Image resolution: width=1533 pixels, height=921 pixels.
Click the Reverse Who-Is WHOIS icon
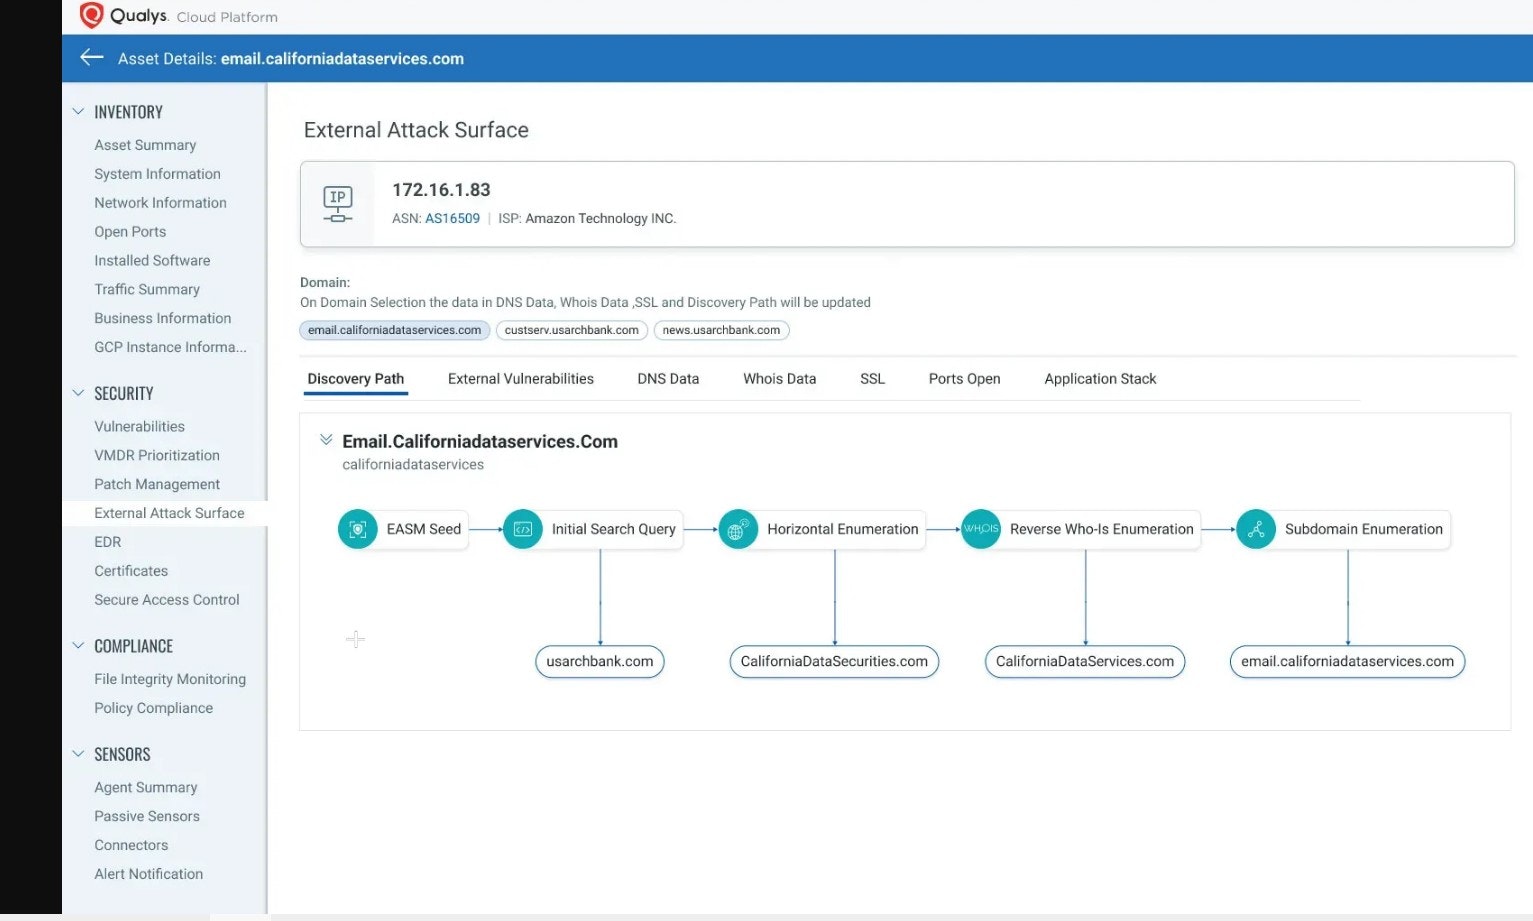click(x=981, y=529)
